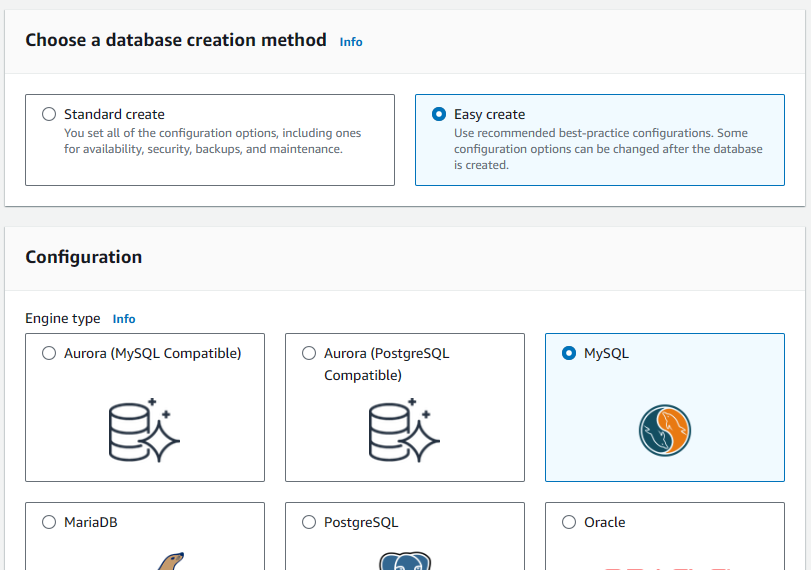Select the MySQL engine radio button
Viewport: 811px width, 570px height.
(x=569, y=353)
